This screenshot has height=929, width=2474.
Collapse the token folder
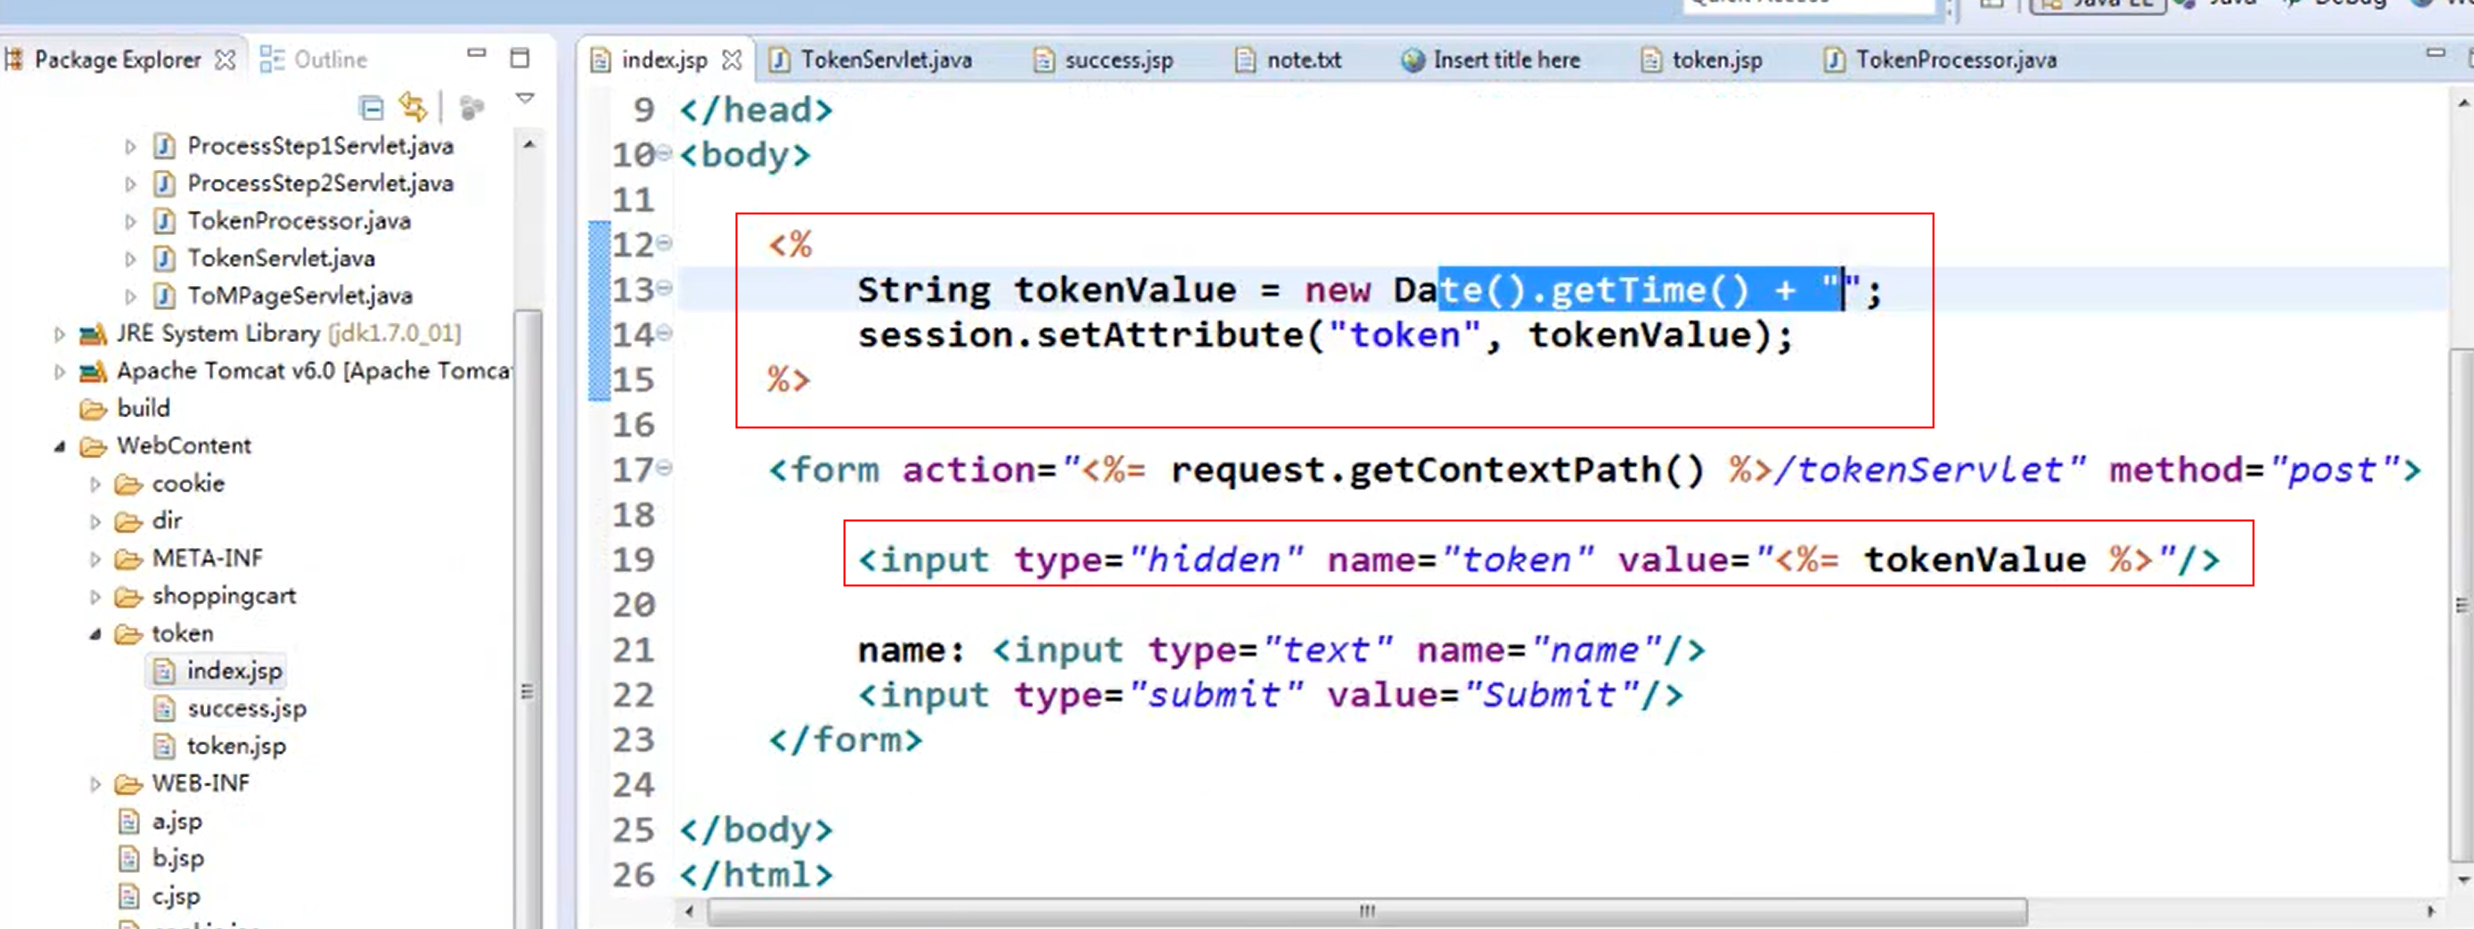tap(95, 634)
